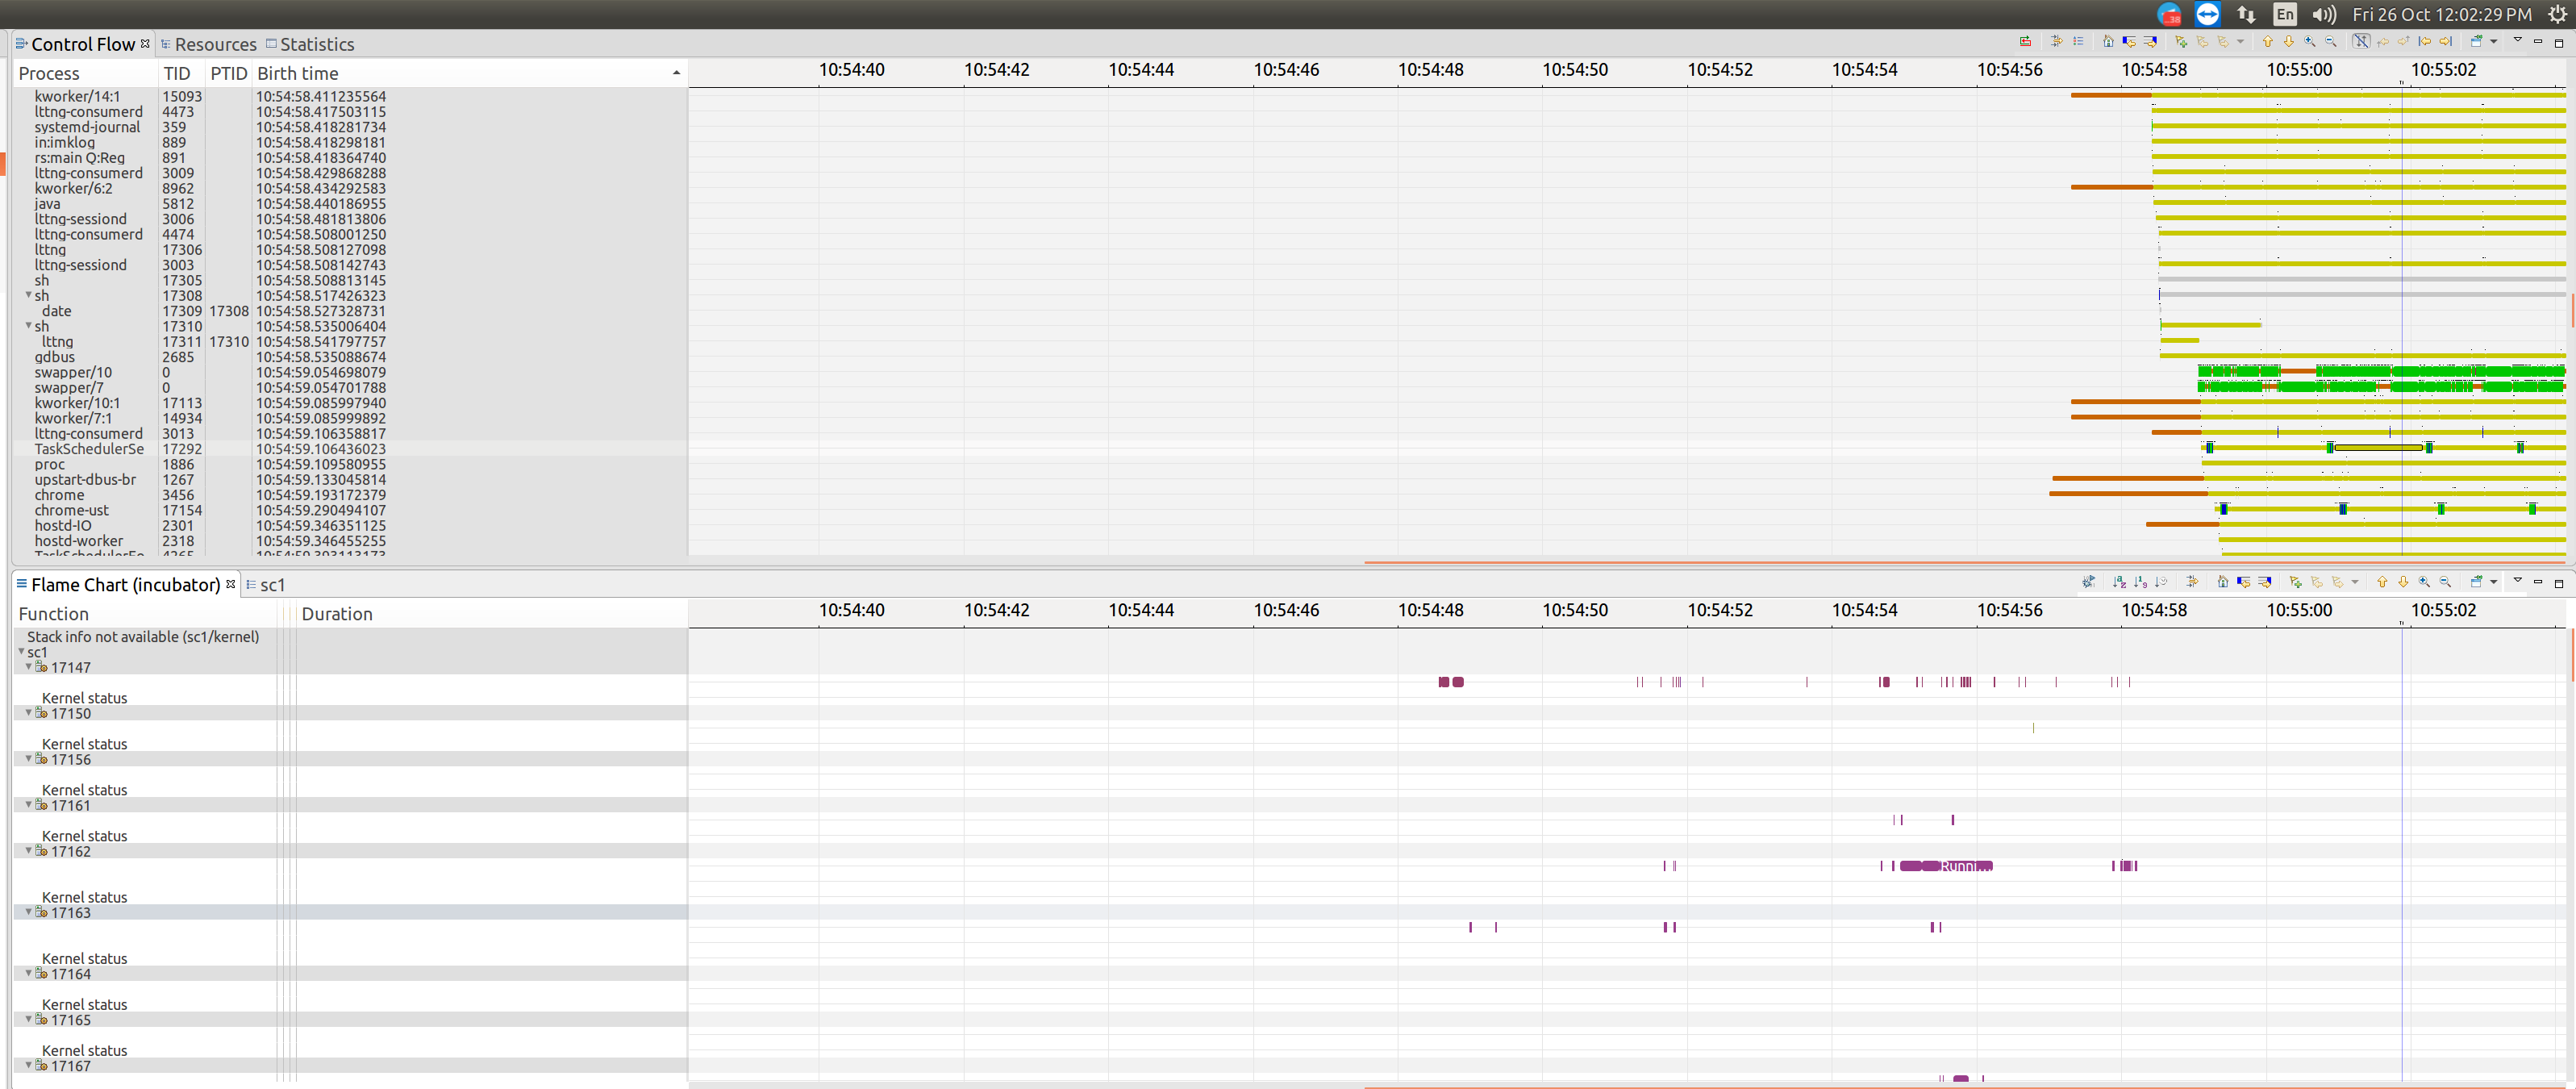Collapse thread 17165 in Flame Chart
2576x1089 pixels.
pyautogui.click(x=28, y=1019)
